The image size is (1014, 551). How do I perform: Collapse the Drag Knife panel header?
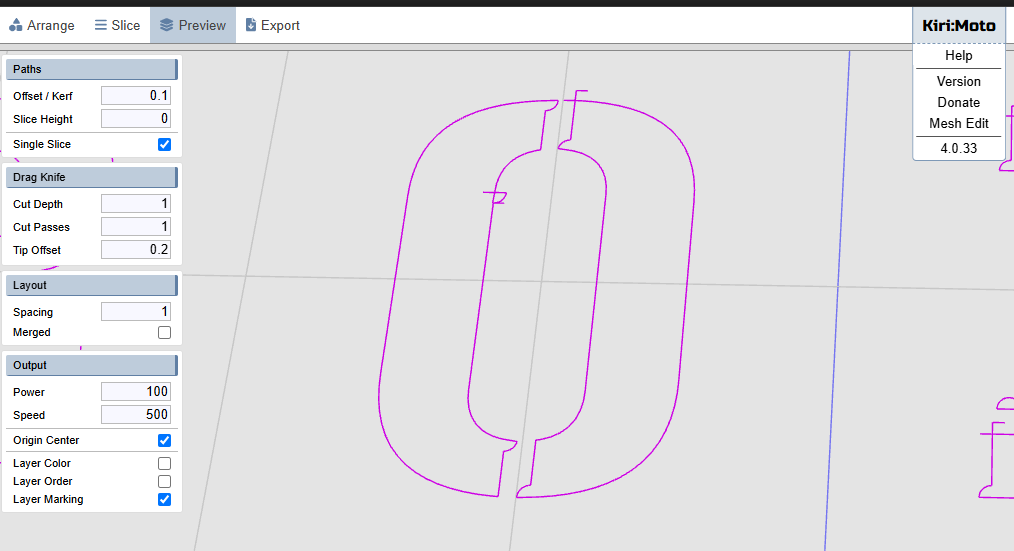tap(92, 177)
